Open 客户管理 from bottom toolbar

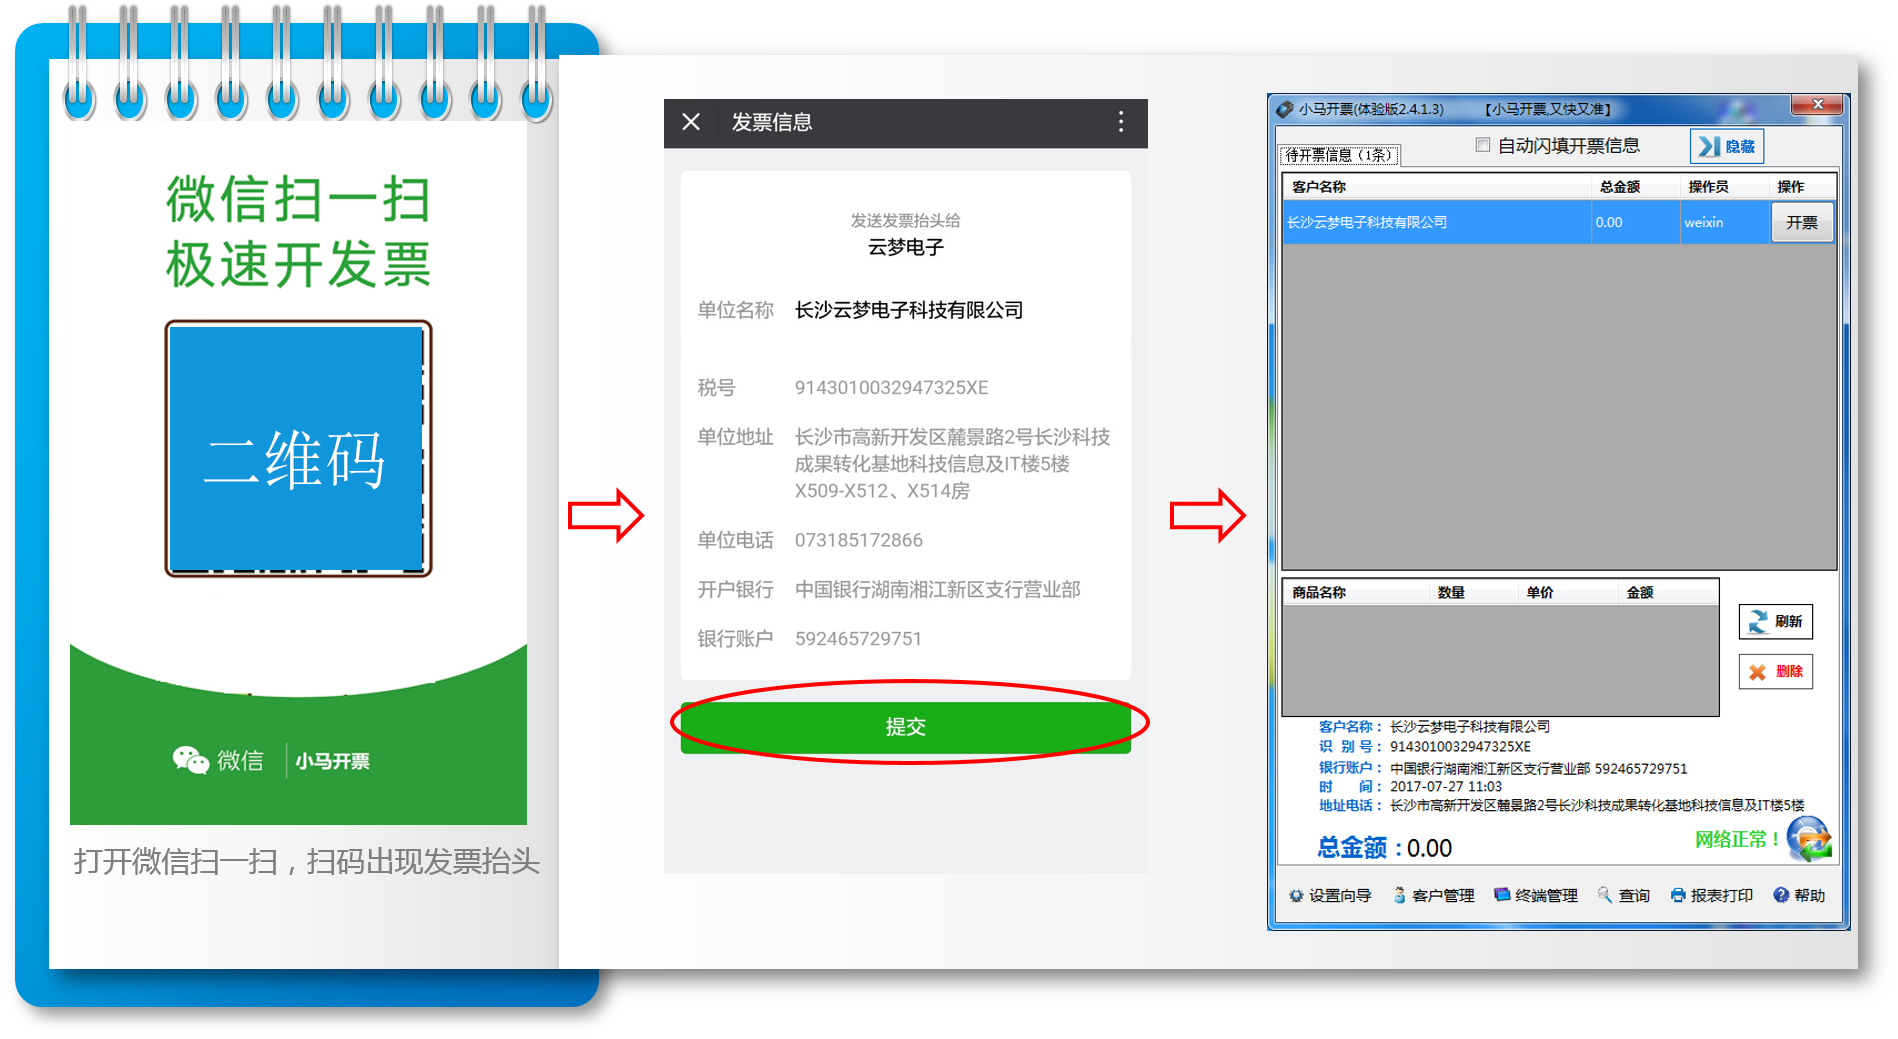coord(1433,896)
